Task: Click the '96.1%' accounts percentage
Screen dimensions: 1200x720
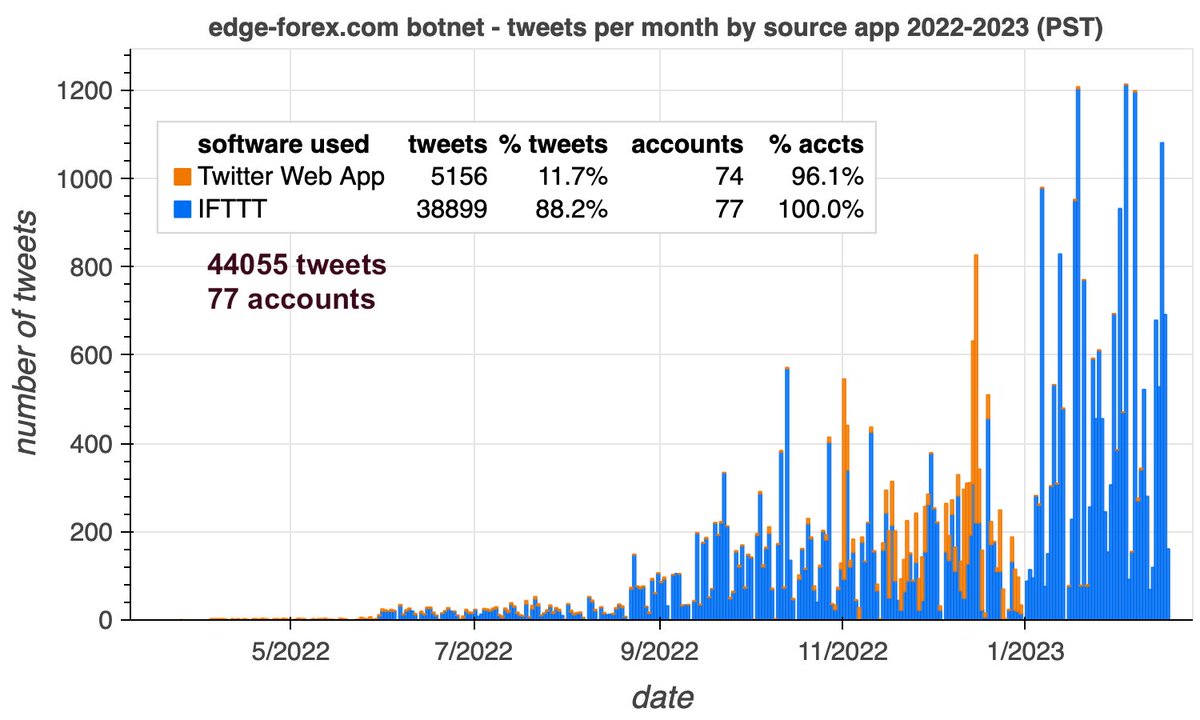Action: tap(828, 177)
